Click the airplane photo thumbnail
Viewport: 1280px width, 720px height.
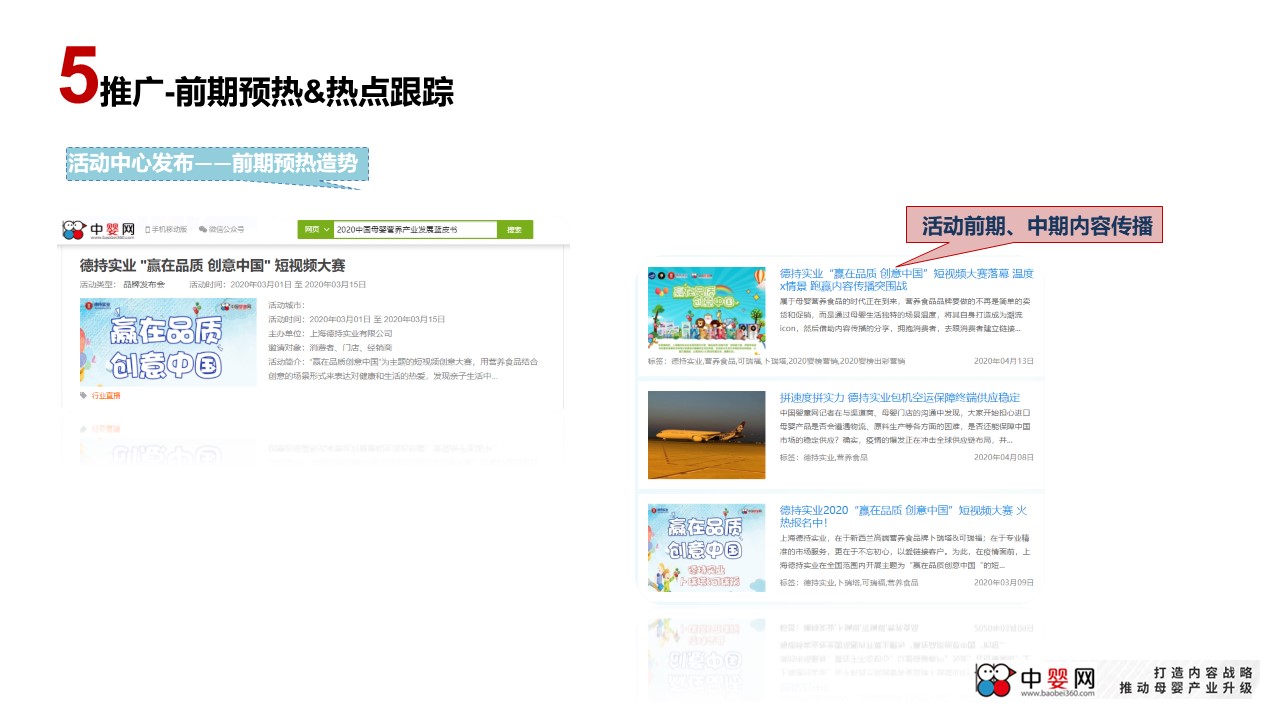click(706, 434)
